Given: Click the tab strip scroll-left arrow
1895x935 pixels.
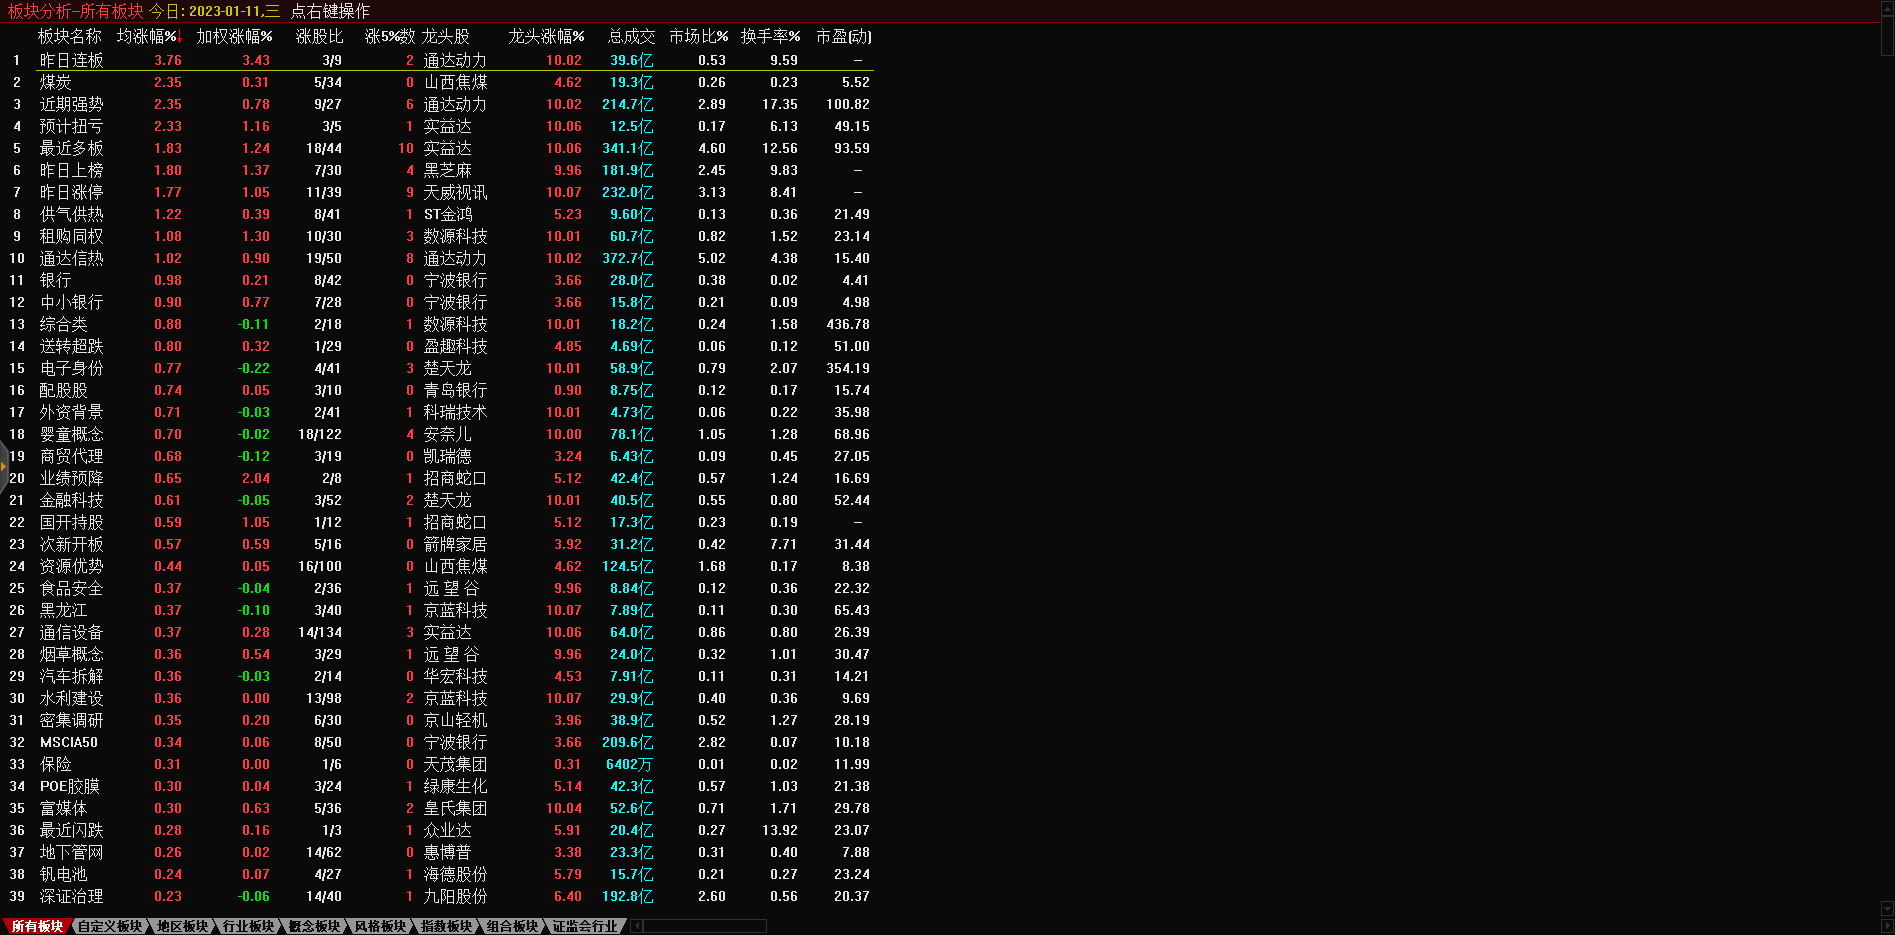Looking at the screenshot, I should 637,926.
